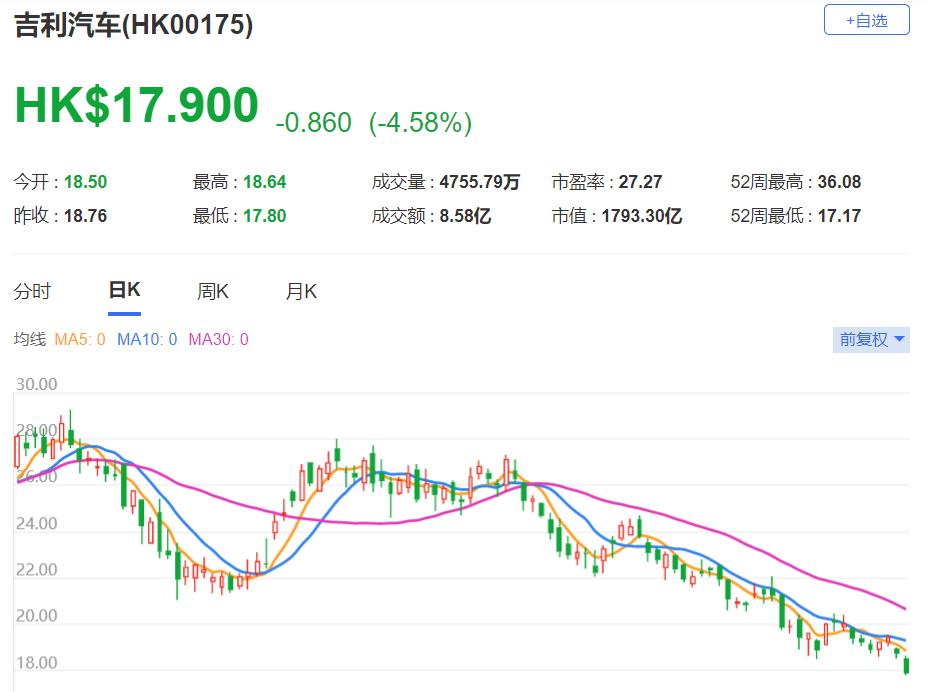
Task: Click the 30.00 axis label
Action: [37, 384]
